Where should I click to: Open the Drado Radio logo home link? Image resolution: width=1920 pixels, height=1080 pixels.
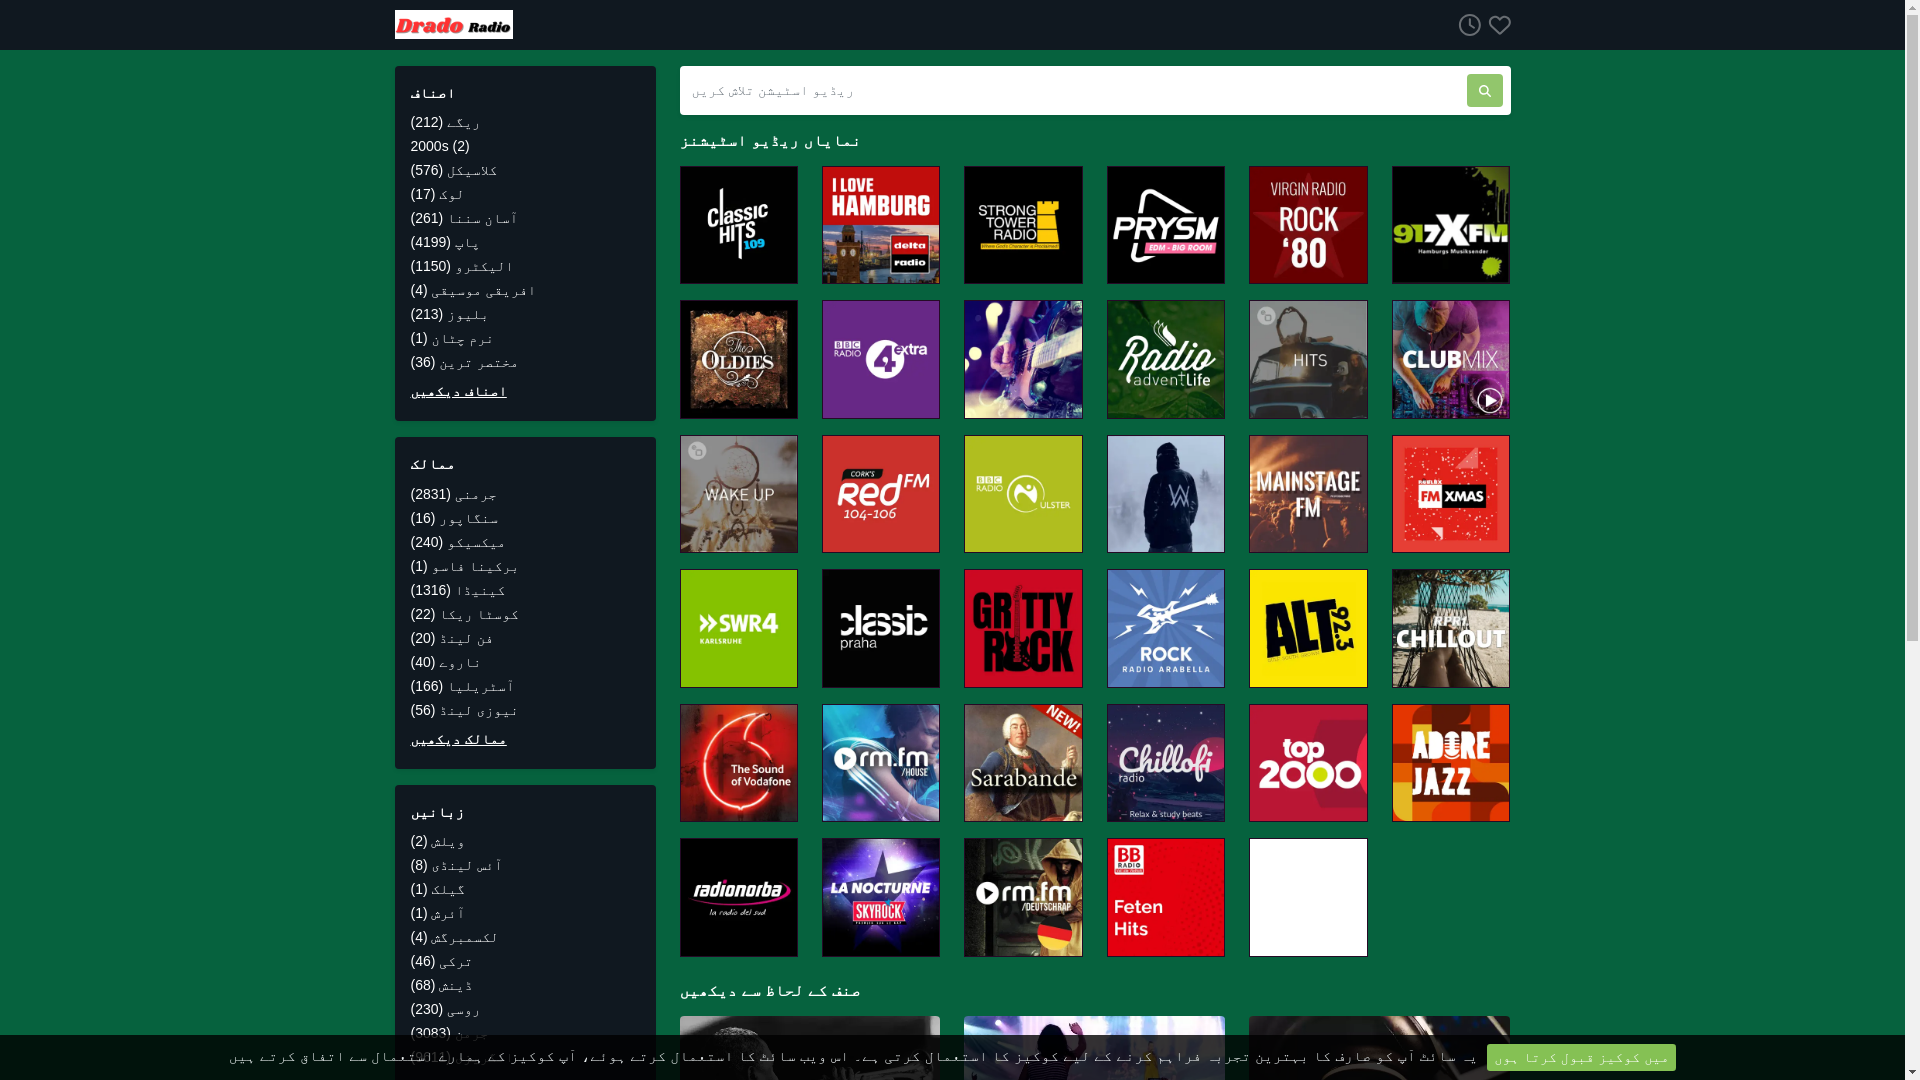point(453,25)
